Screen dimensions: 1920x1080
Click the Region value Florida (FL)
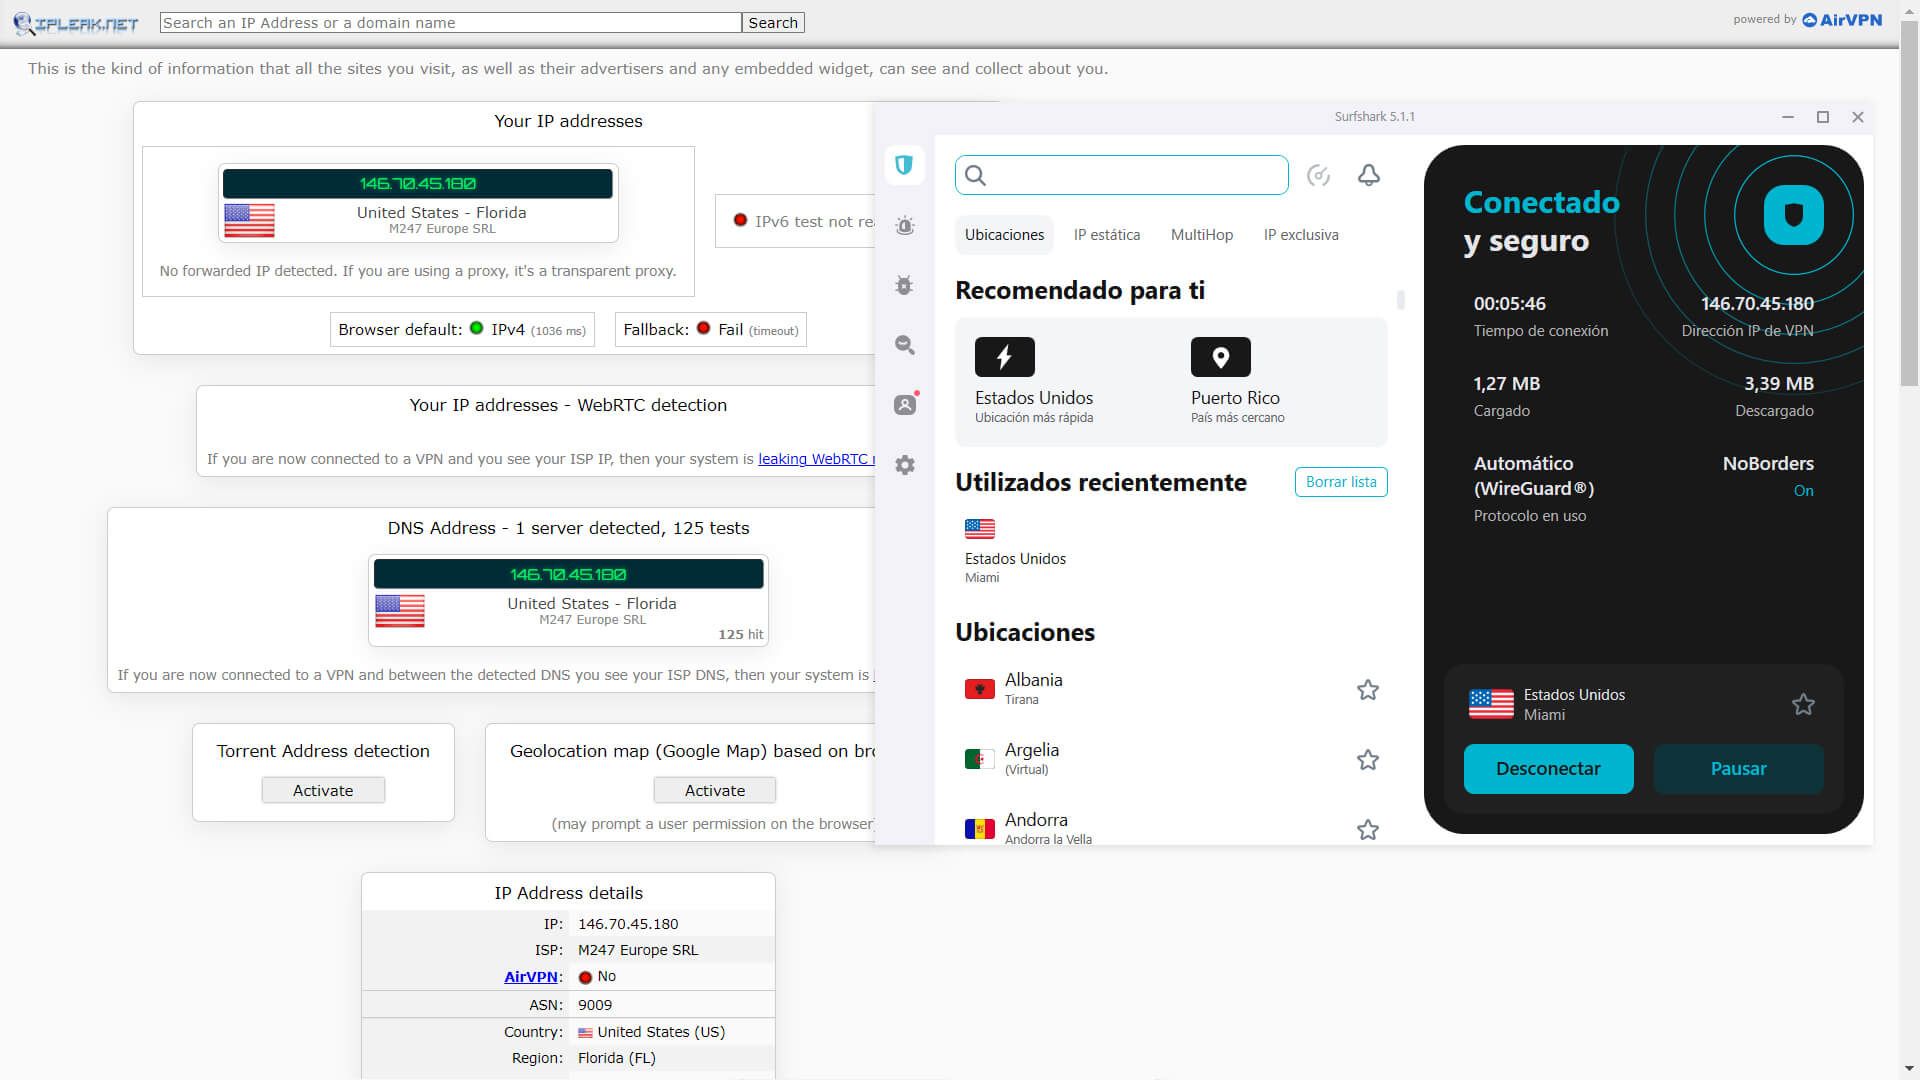point(617,1058)
